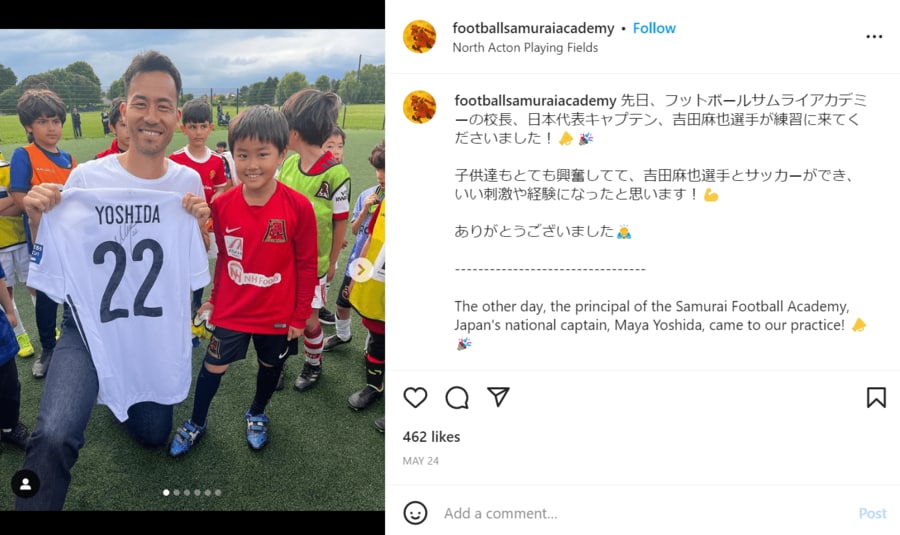Share the post with the paper plane icon
This screenshot has width=900, height=535.
click(x=498, y=397)
